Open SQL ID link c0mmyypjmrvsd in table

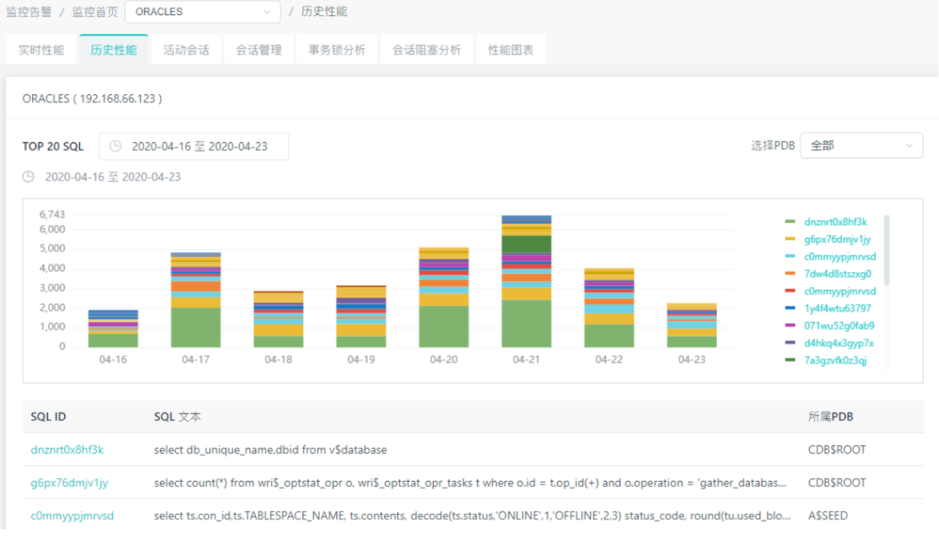72,516
